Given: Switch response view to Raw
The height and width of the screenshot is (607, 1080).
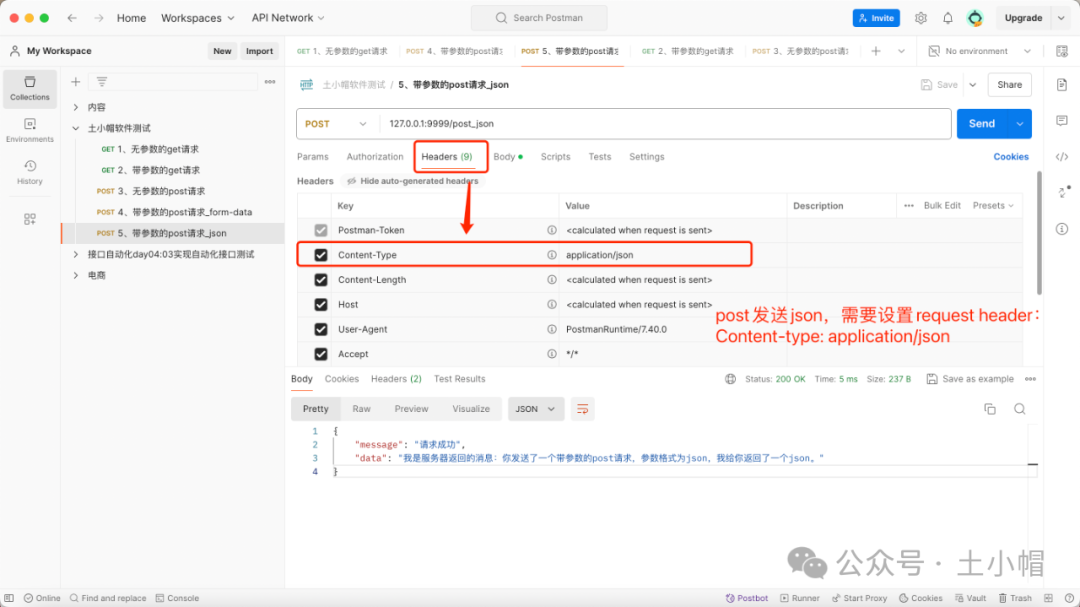Looking at the screenshot, I should pos(362,409).
